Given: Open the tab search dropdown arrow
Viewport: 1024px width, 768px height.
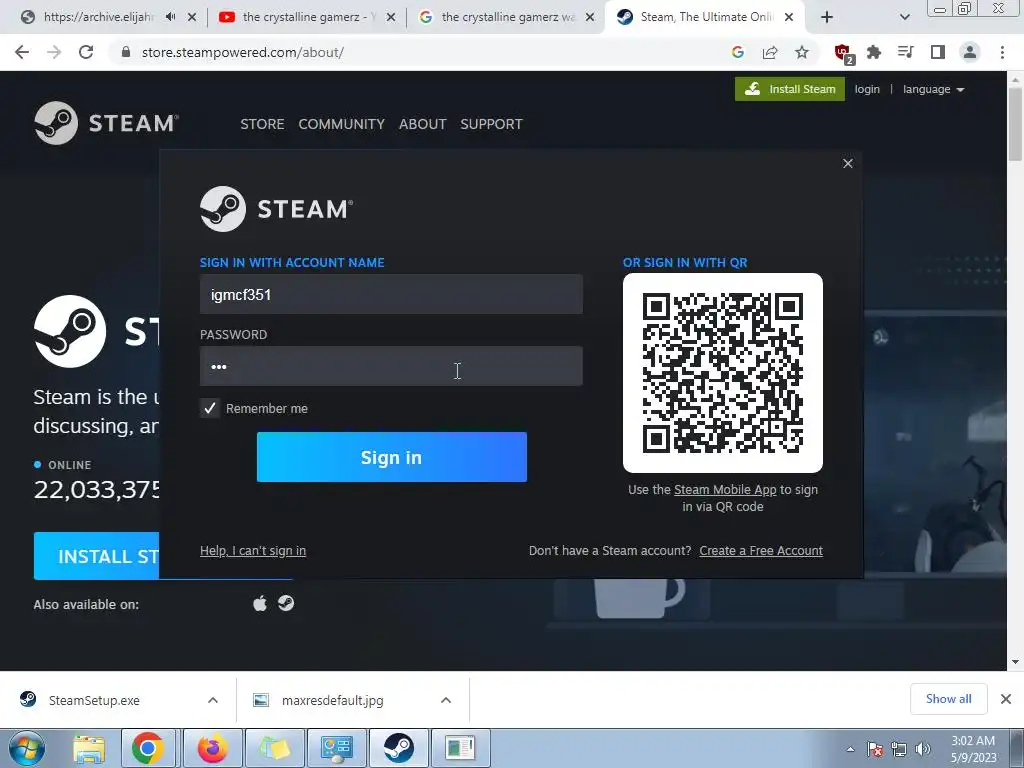Looking at the screenshot, I should (904, 17).
